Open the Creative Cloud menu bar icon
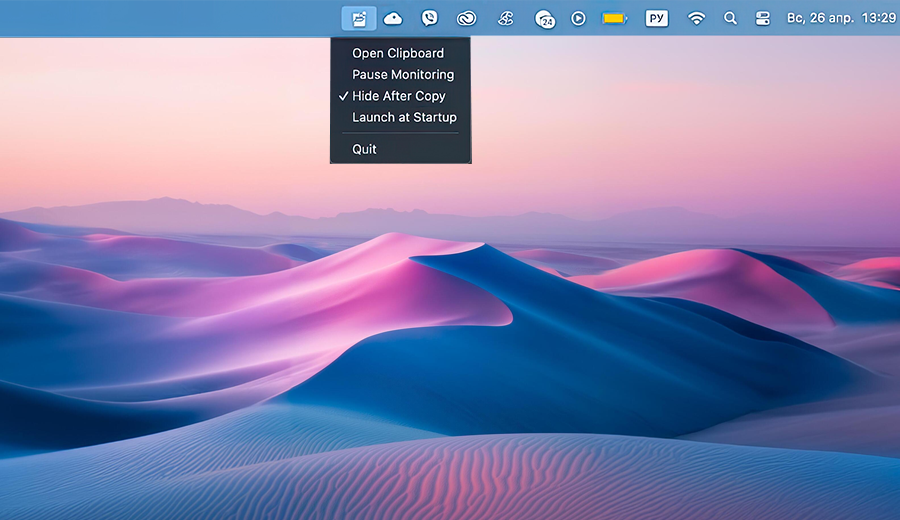 click(x=467, y=18)
